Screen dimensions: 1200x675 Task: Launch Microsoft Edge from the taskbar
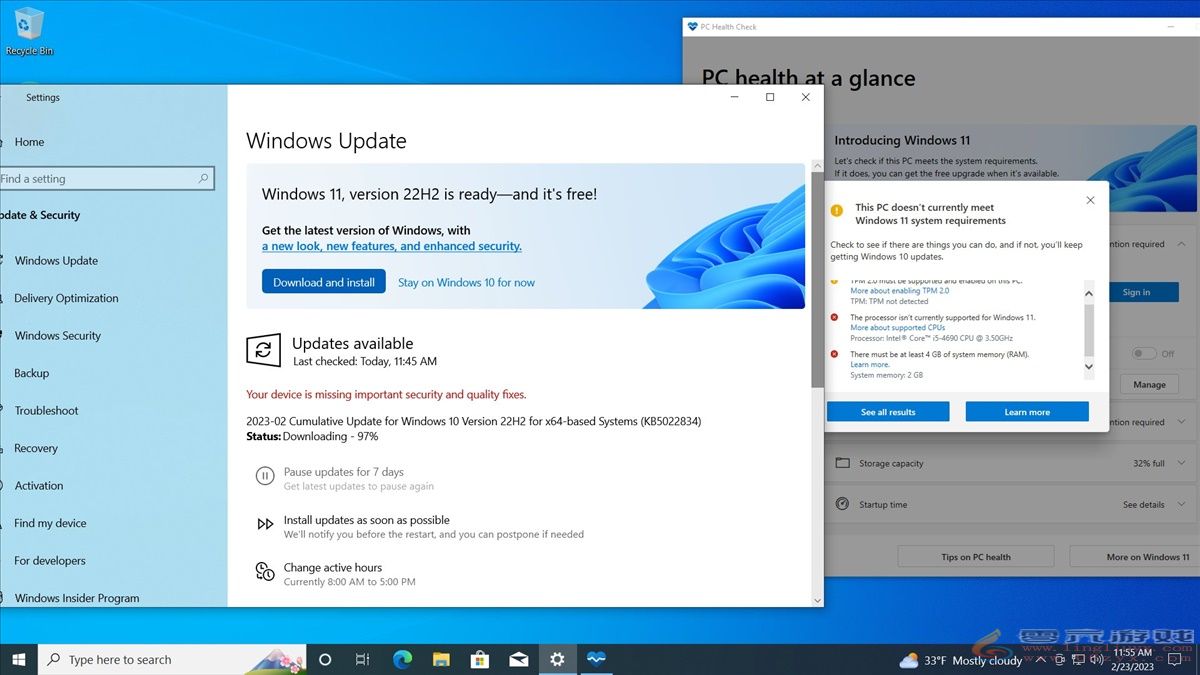[402, 659]
